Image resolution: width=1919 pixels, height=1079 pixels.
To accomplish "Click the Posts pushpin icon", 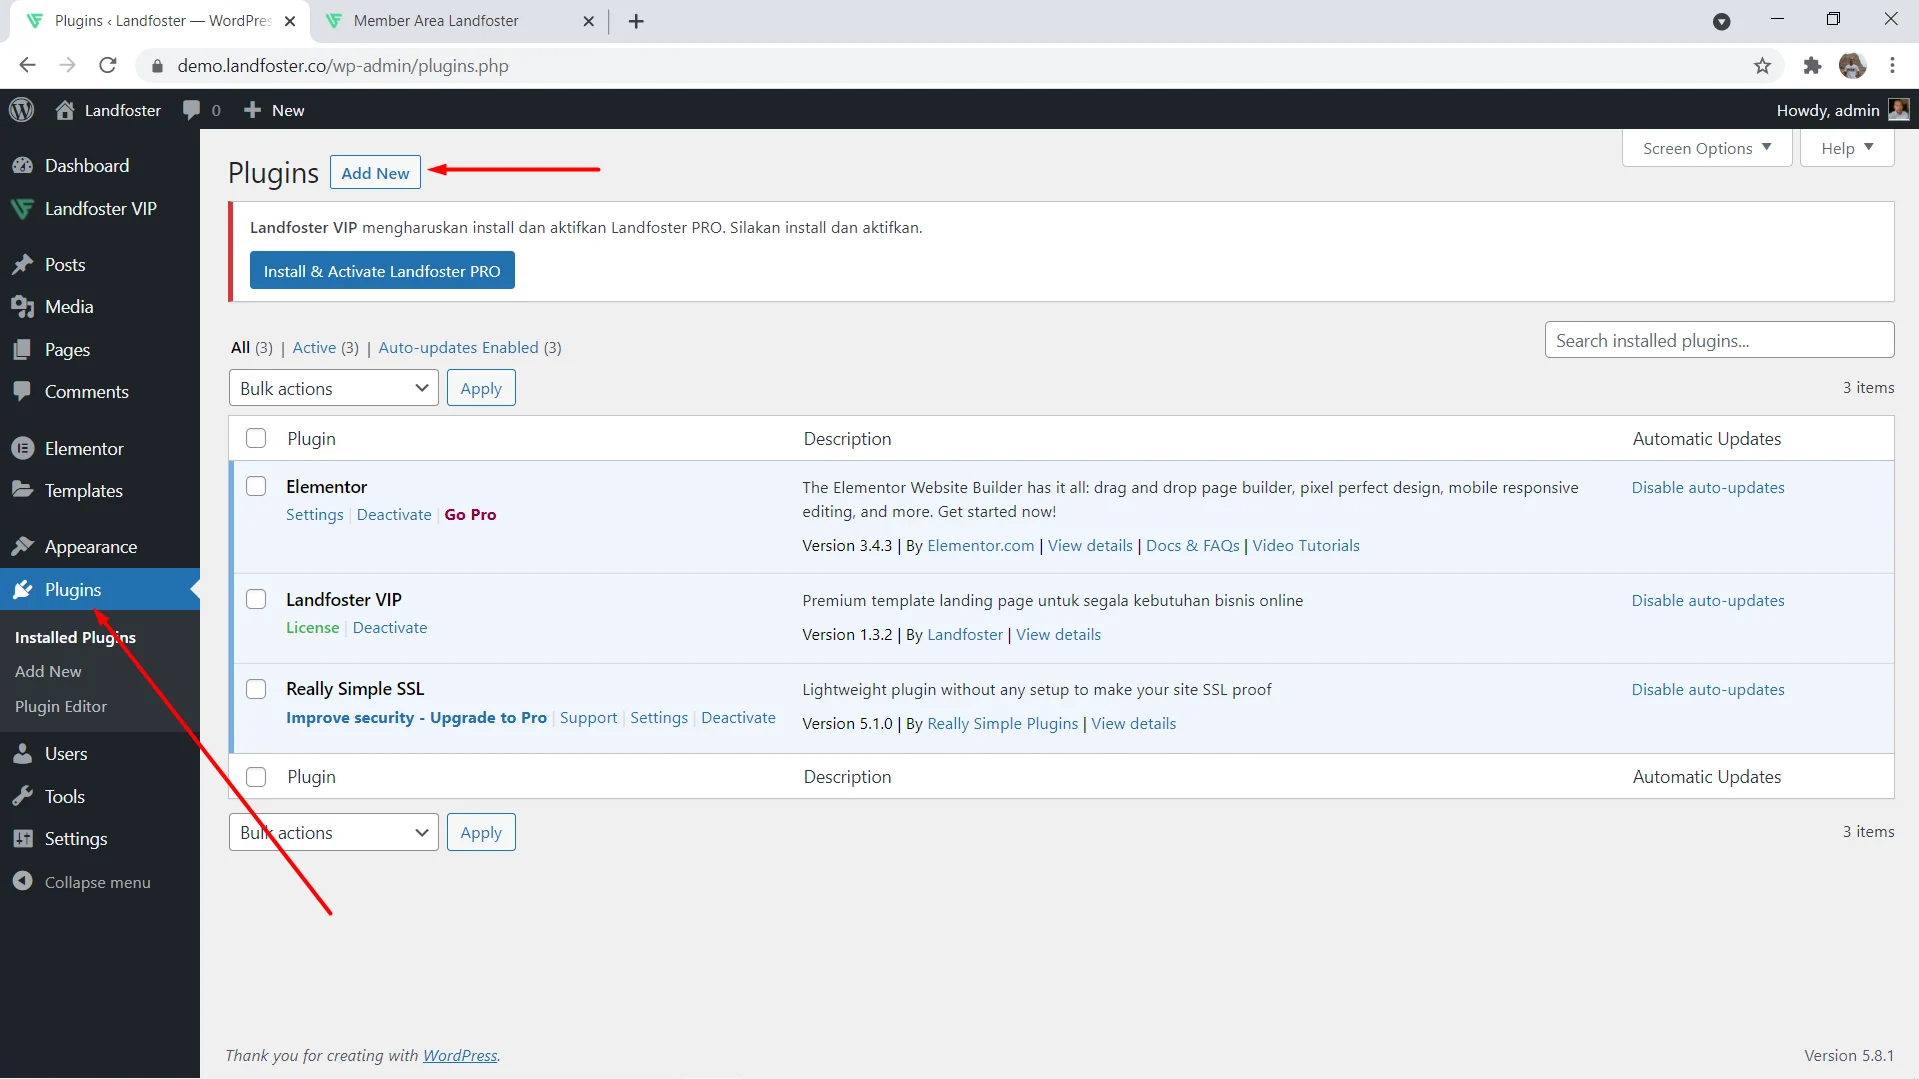I will click(x=23, y=265).
